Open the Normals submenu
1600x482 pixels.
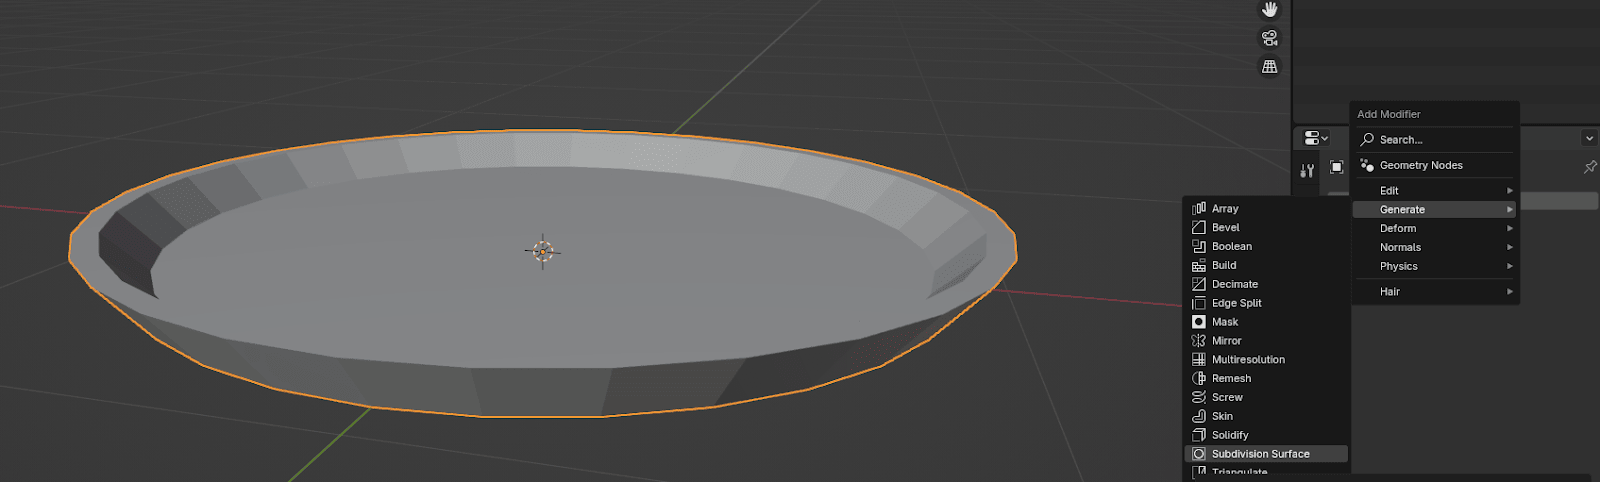click(1435, 247)
